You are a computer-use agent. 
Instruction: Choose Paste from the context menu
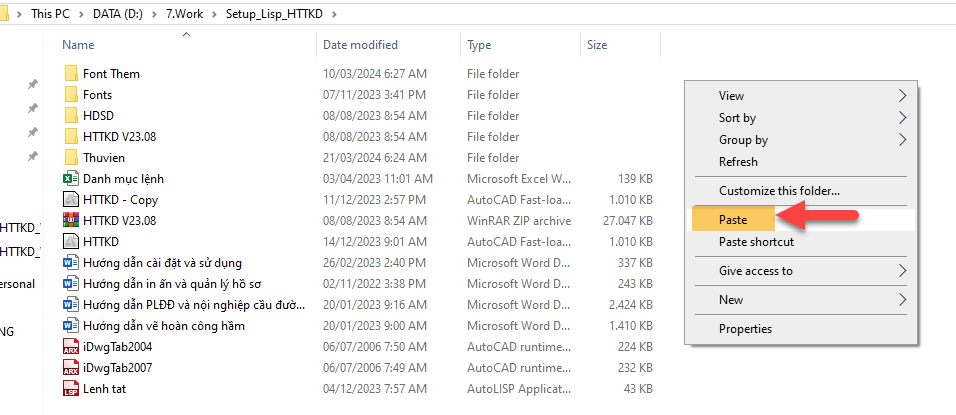point(733,220)
